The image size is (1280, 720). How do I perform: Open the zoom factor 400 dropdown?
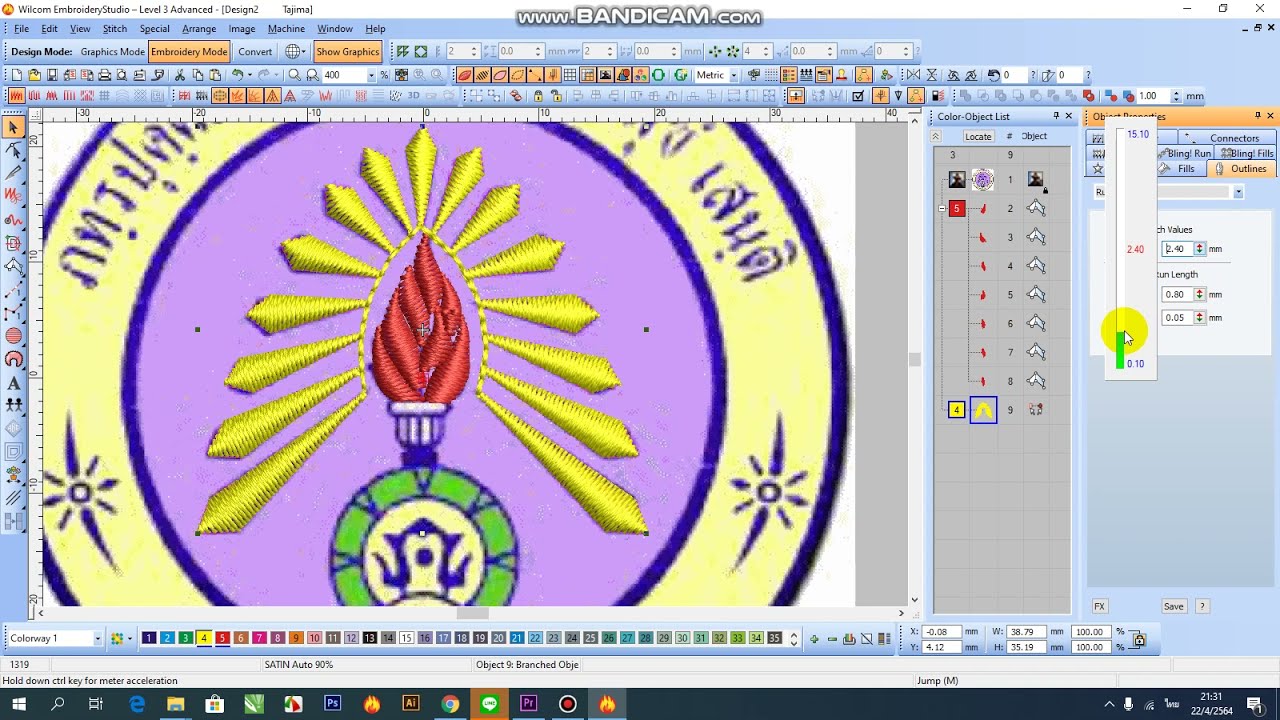pyautogui.click(x=371, y=75)
